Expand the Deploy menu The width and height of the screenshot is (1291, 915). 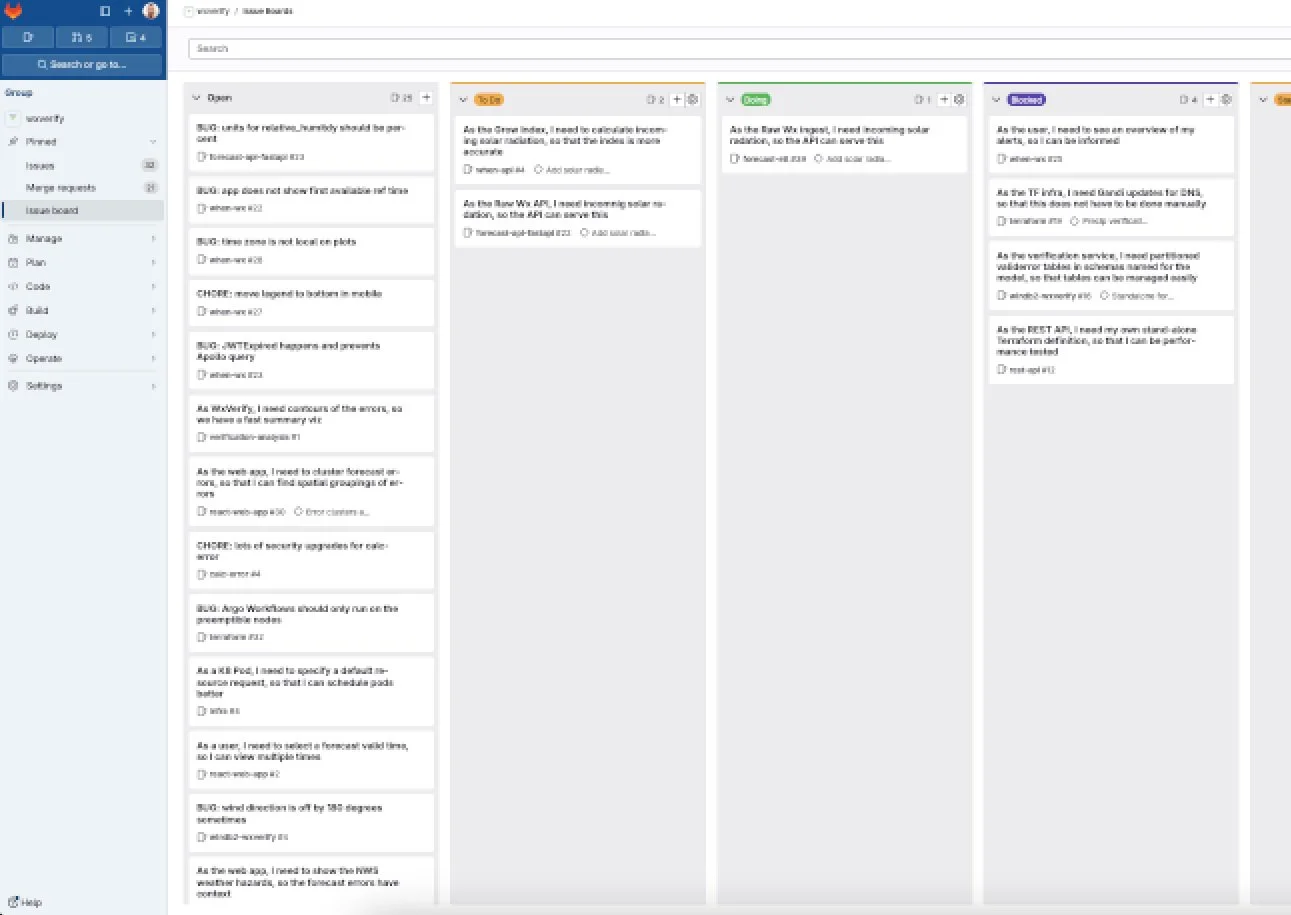[x=82, y=334]
